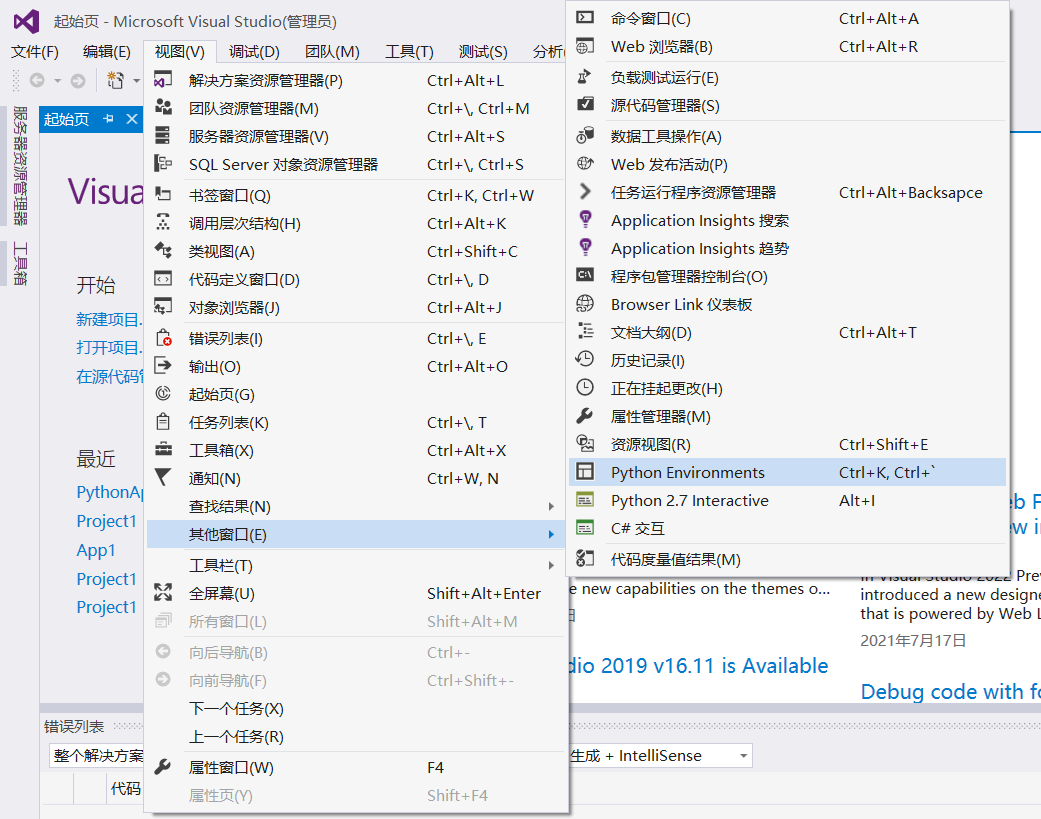Click the Team Explorer icon

(x=163, y=108)
